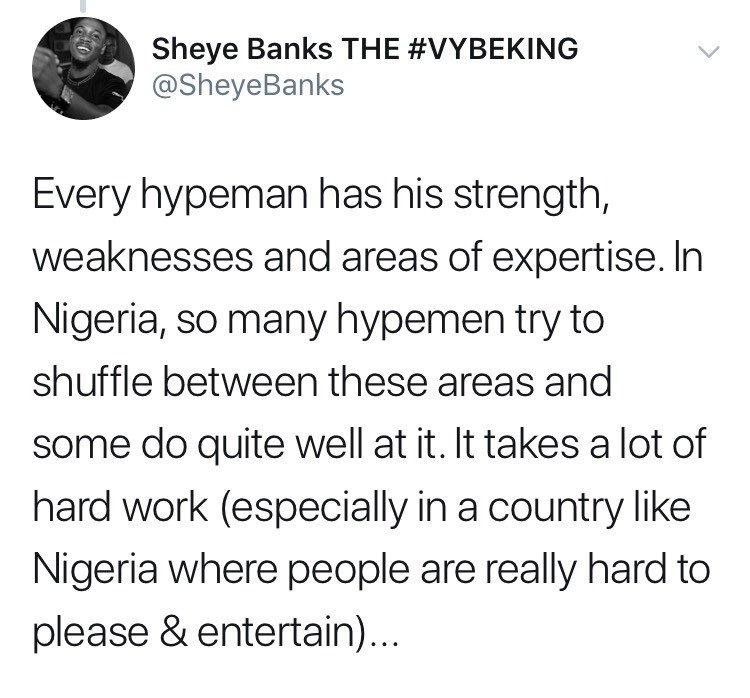Screen dimensions: 750x698
Task: Click the 'hard work (especially in a country' line
Action: pyautogui.click(x=362, y=507)
